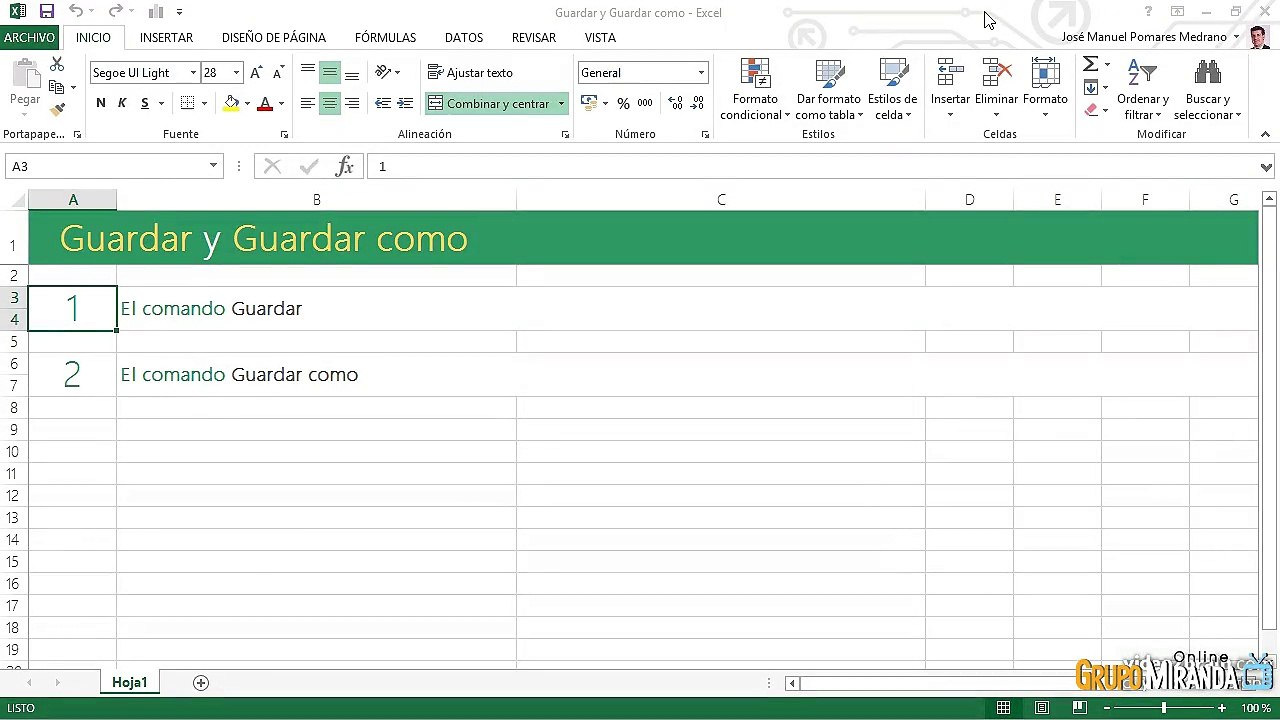Redo the last undone action
The image size is (1280, 720).
115,12
